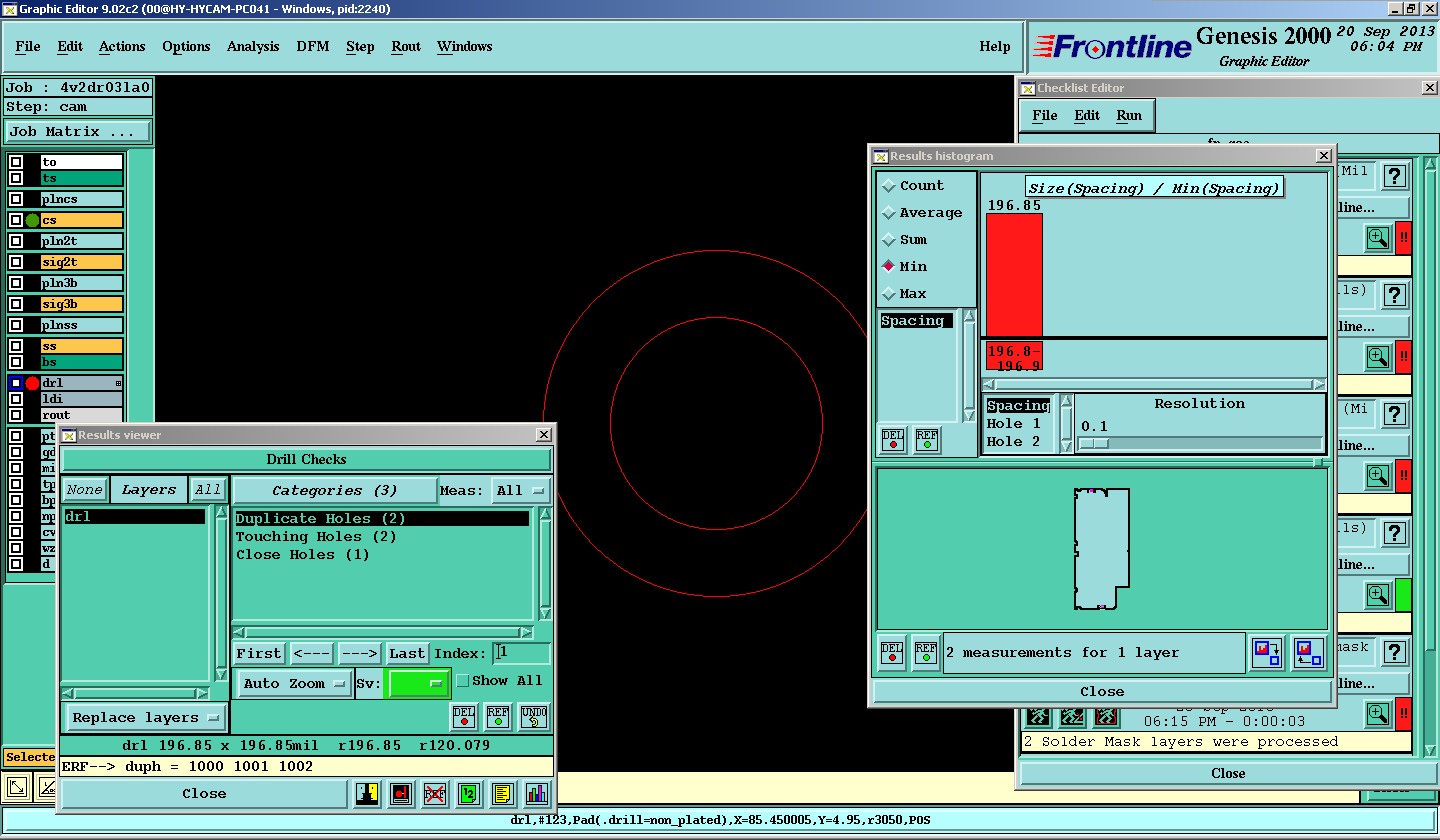Image resolution: width=1440 pixels, height=840 pixels.
Task: Click the histogram chart icon in Results viewer
Action: [537, 794]
